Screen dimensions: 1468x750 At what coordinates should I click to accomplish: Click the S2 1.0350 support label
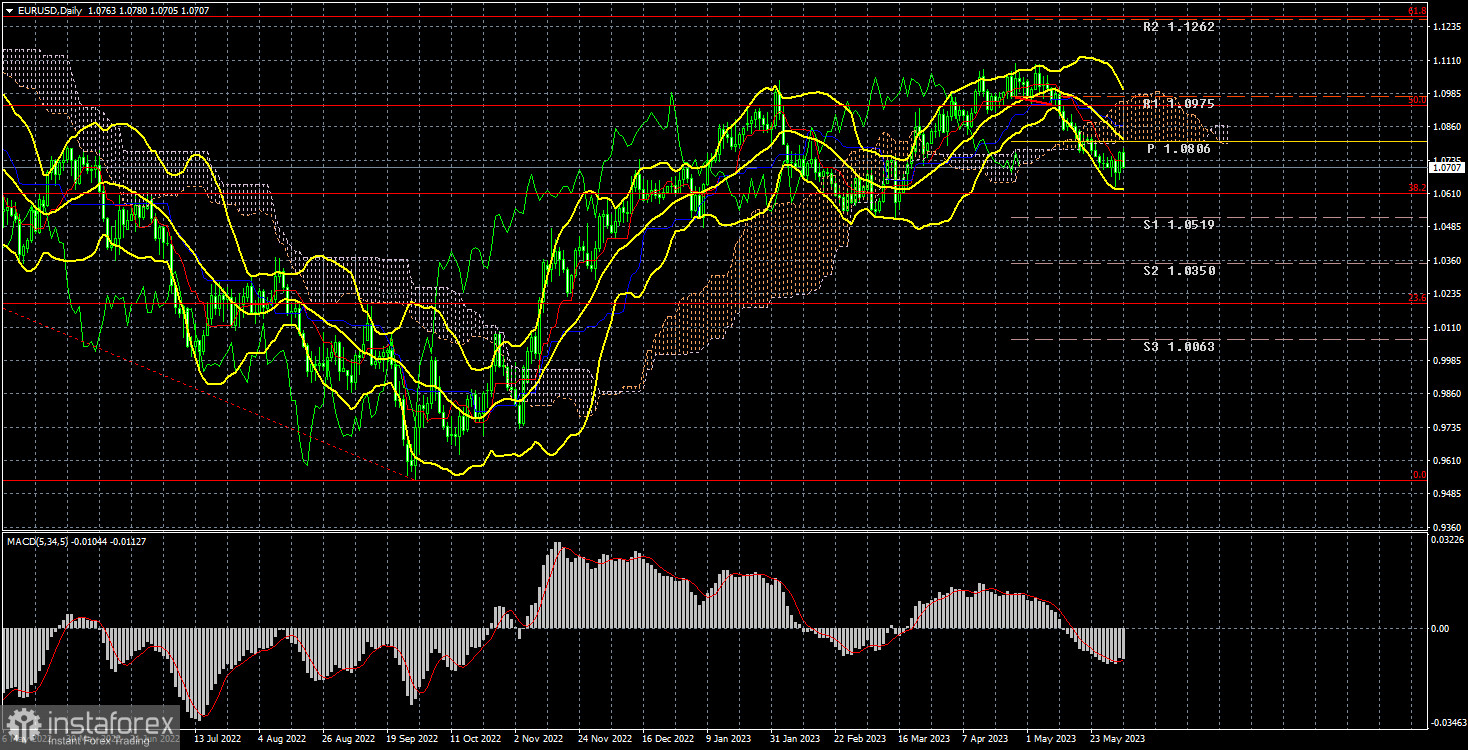(x=1180, y=271)
